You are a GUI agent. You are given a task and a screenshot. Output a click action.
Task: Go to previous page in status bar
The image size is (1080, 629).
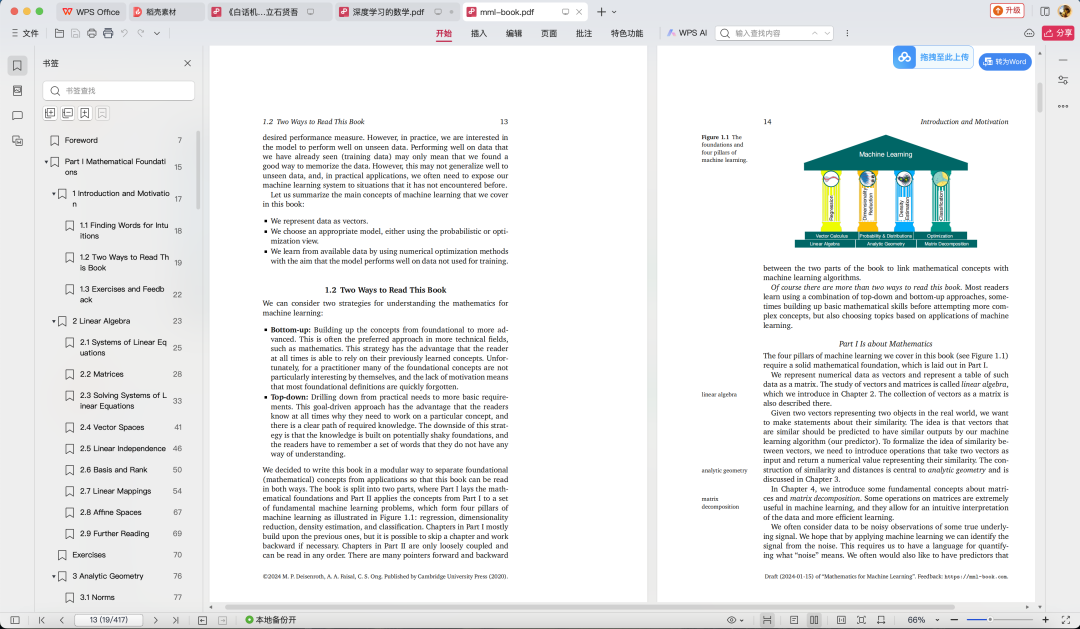pos(61,620)
